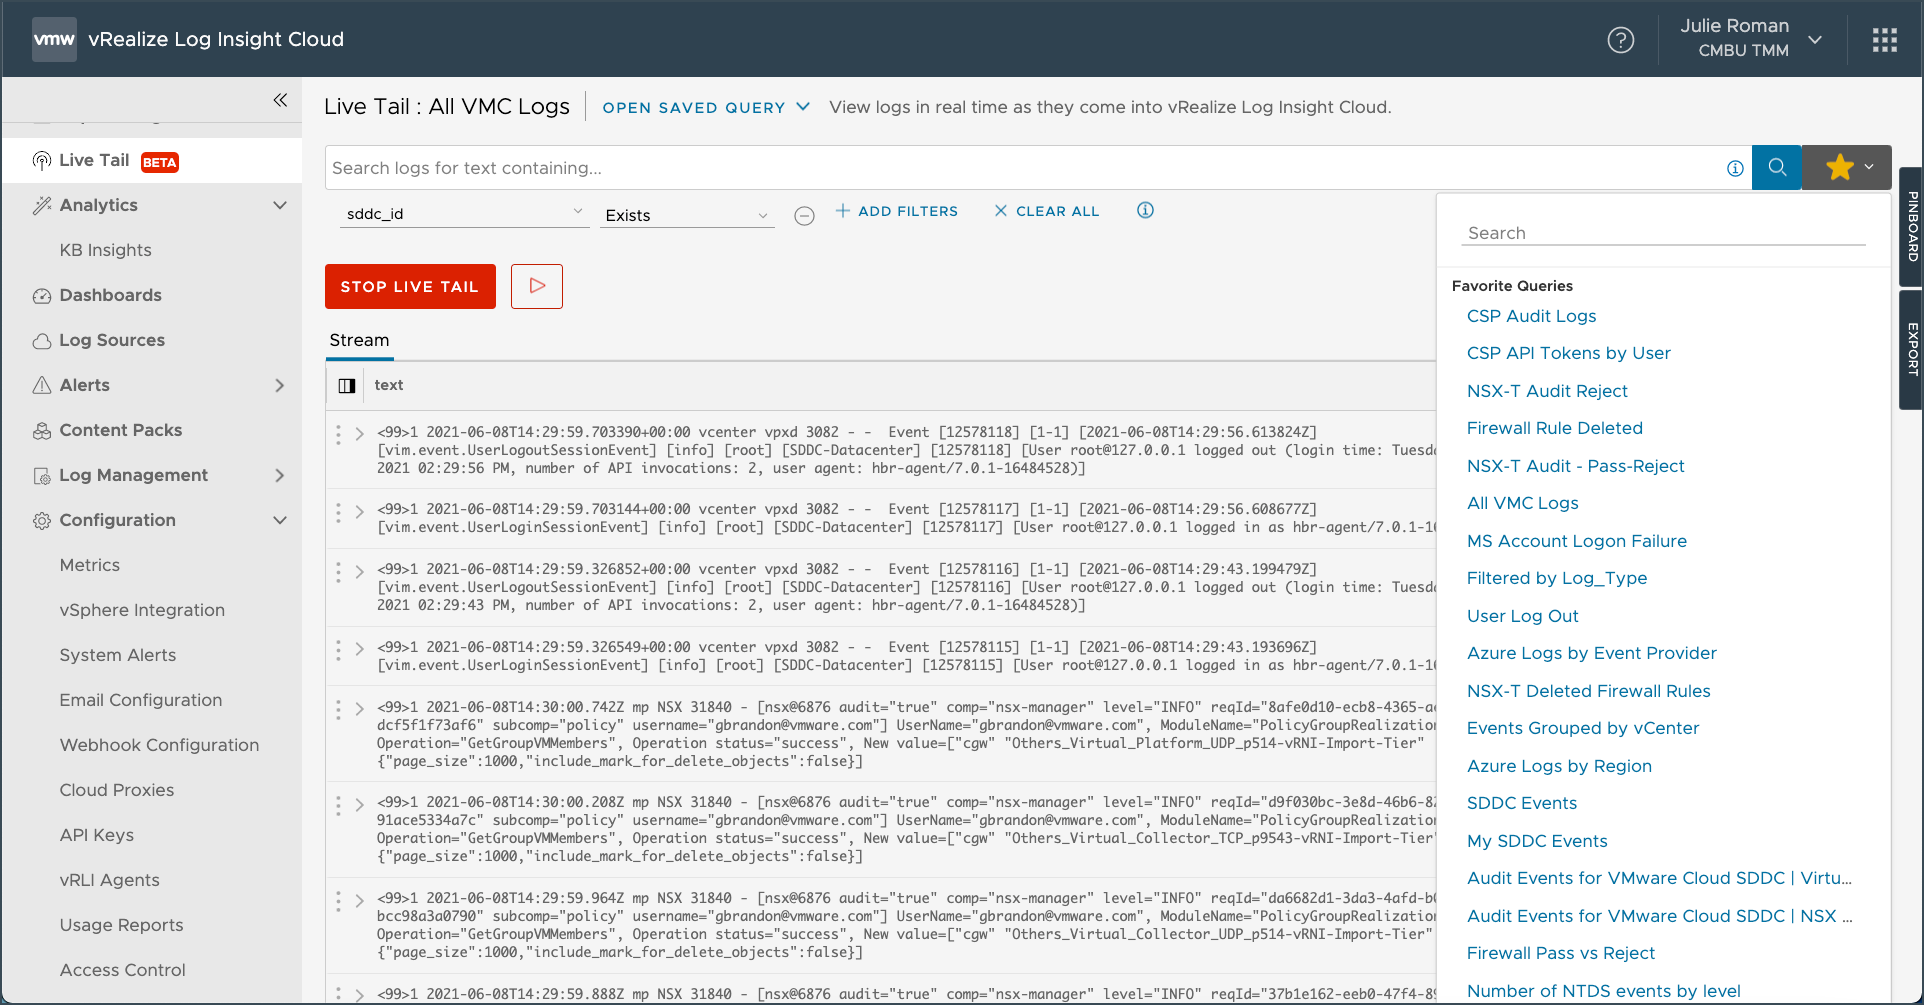
Task: Click Clear All filters
Action: tap(1047, 211)
